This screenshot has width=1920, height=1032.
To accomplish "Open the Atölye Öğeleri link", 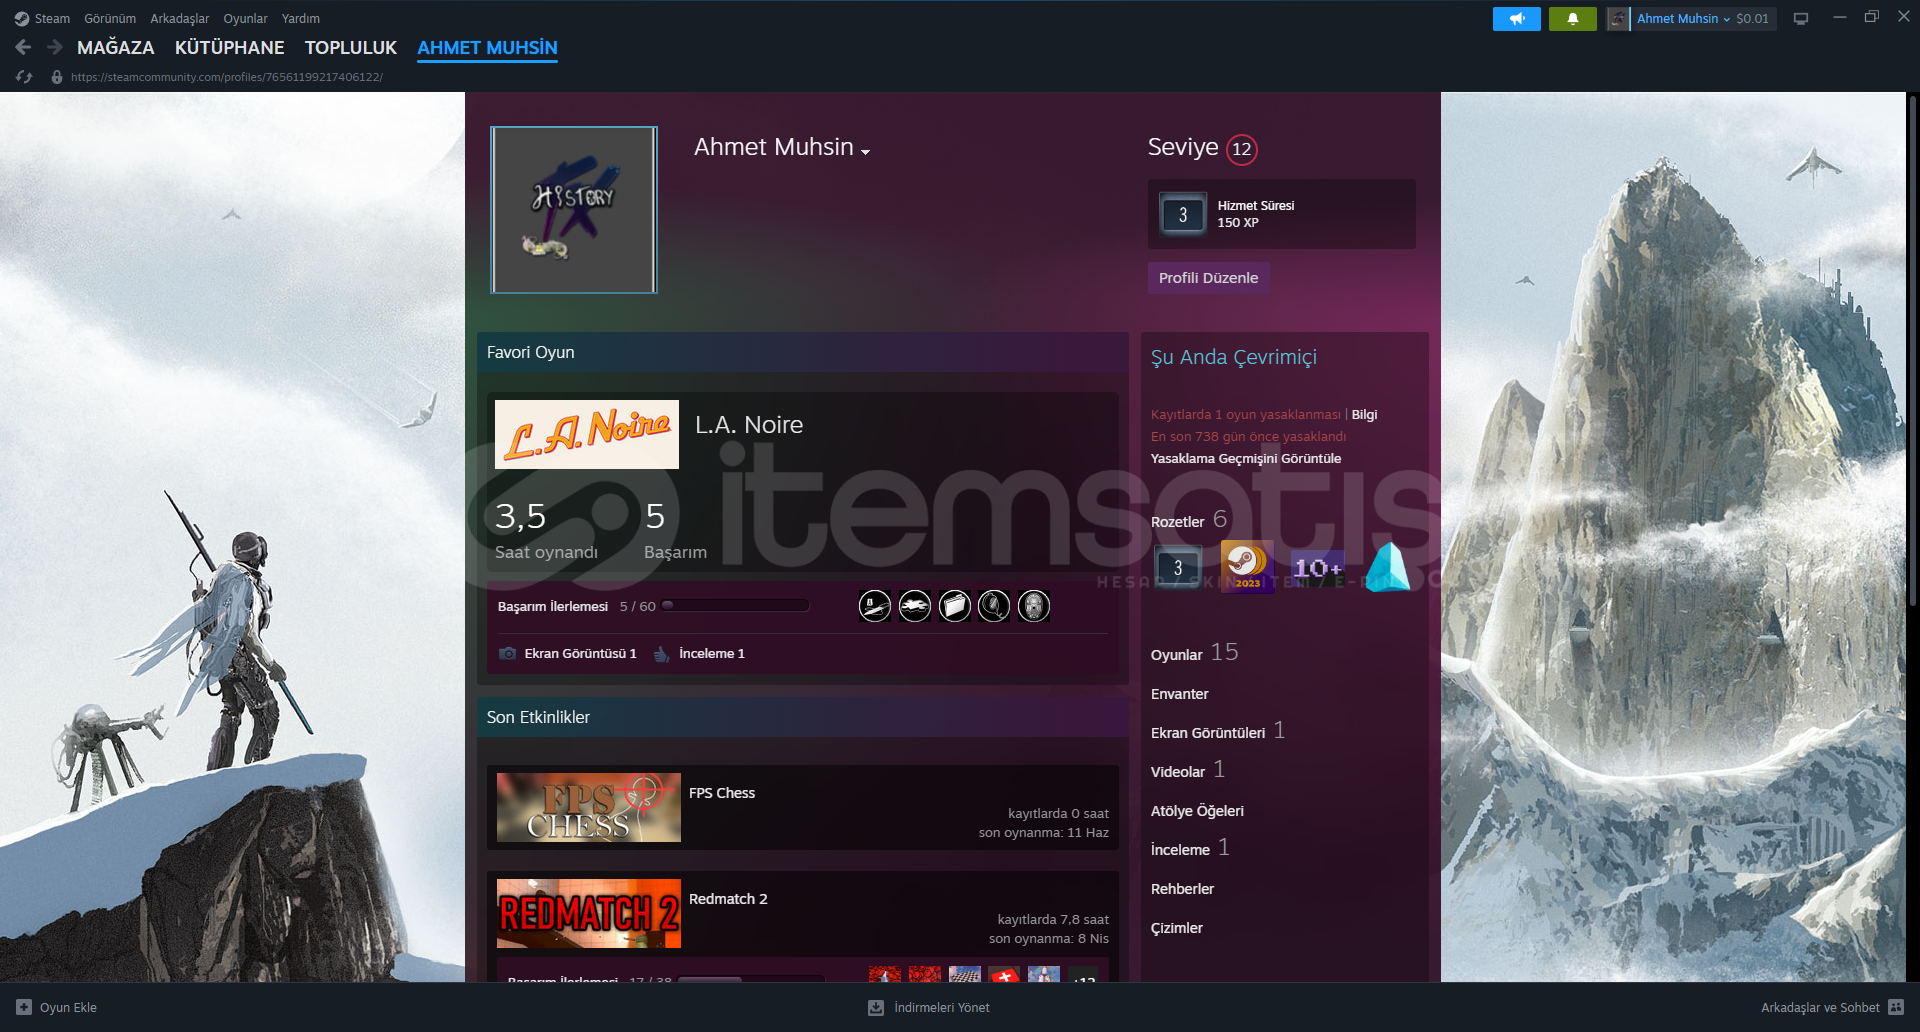I will coord(1197,811).
